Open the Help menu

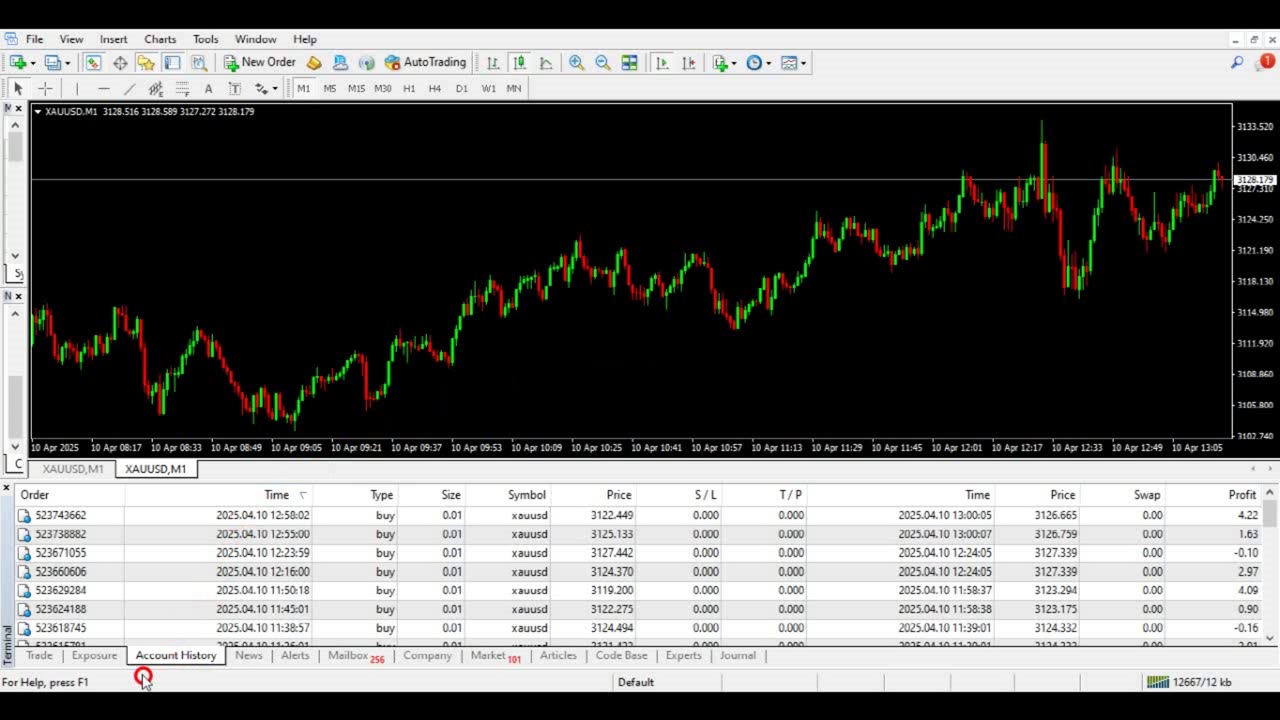point(305,39)
